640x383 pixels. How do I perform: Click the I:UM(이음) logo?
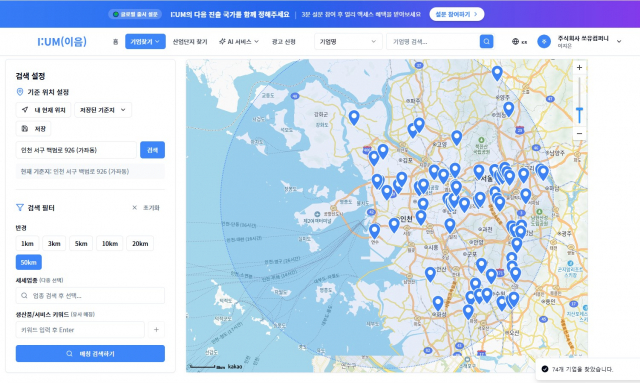[62, 42]
